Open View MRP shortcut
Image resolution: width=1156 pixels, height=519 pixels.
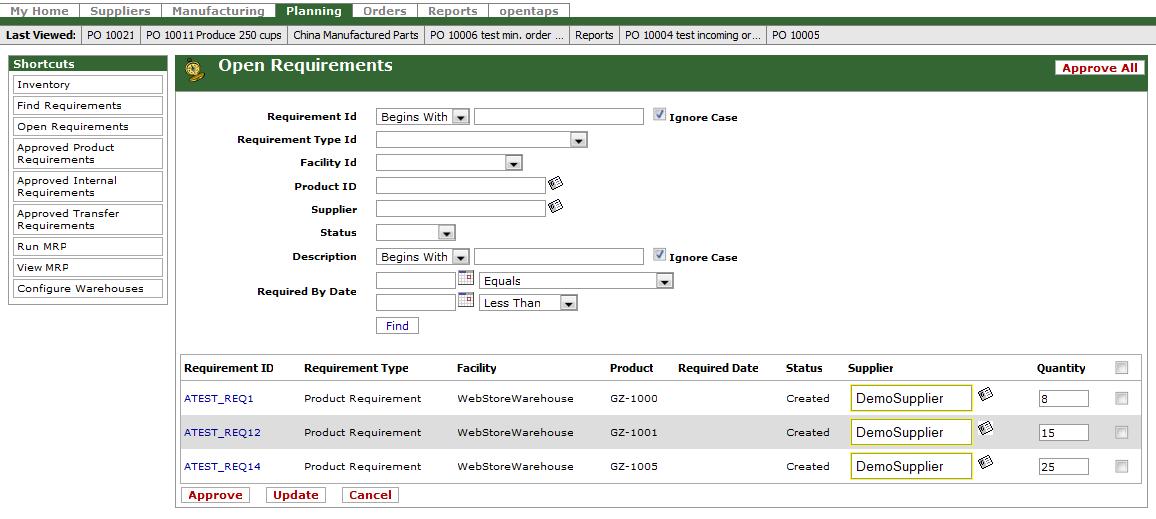click(88, 268)
